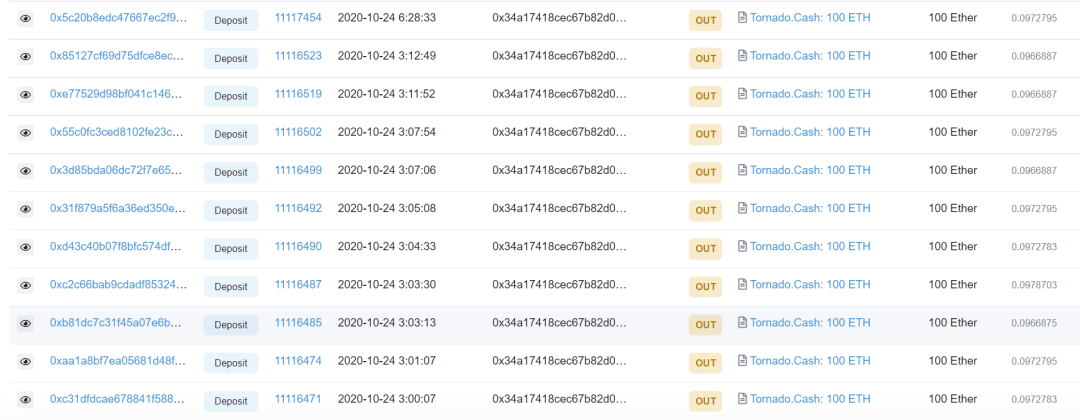Click contract document icon in block 11116485 row

(742, 323)
